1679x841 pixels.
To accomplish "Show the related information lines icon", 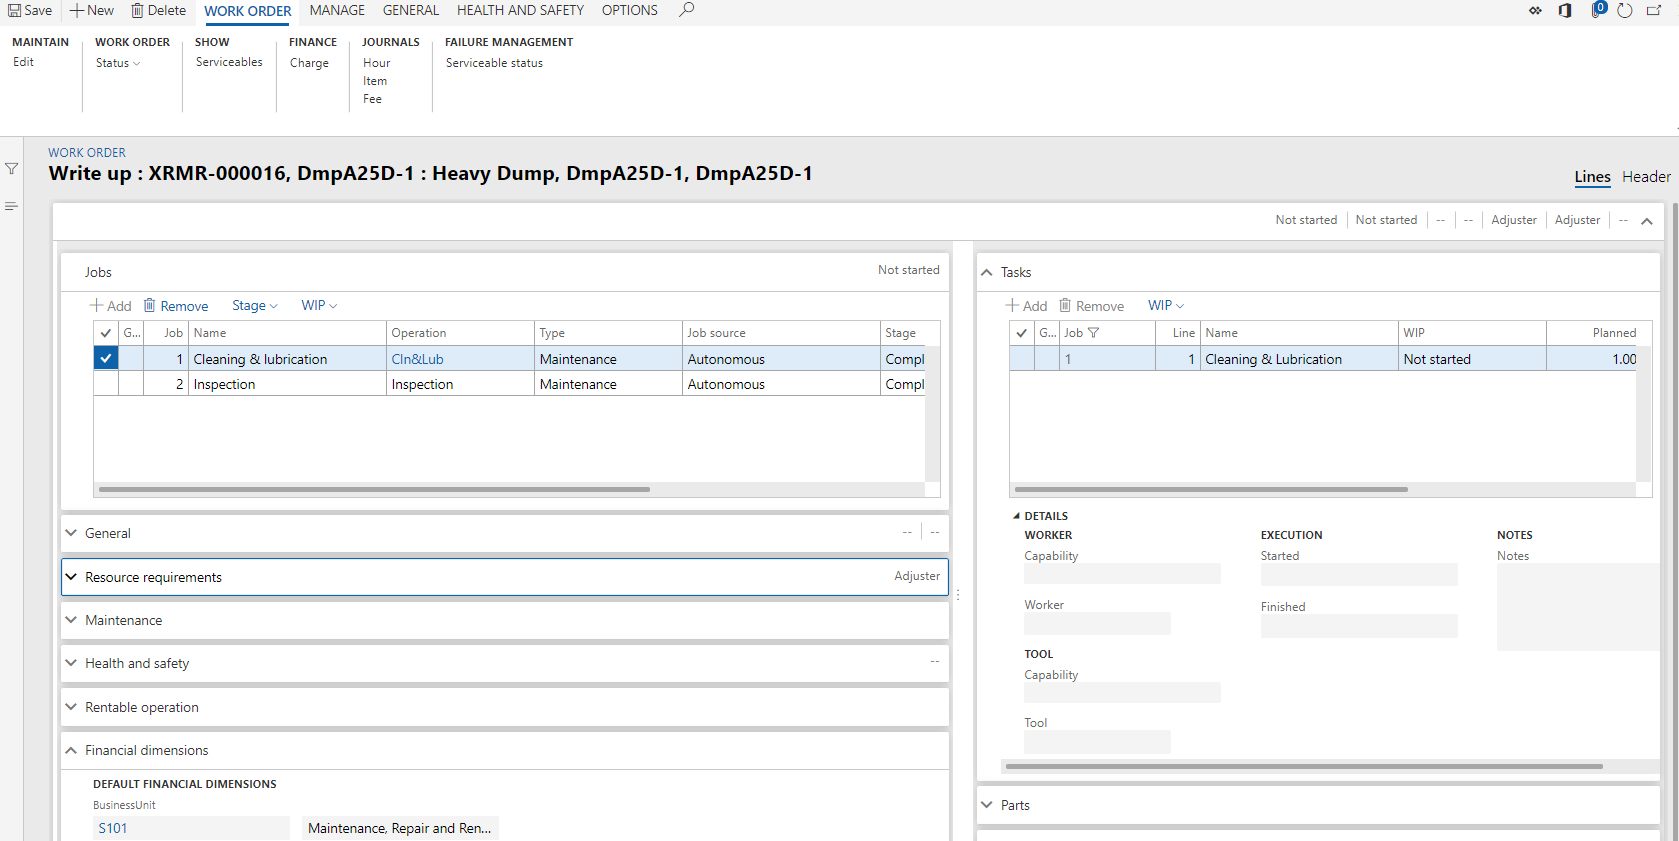I will (11, 206).
